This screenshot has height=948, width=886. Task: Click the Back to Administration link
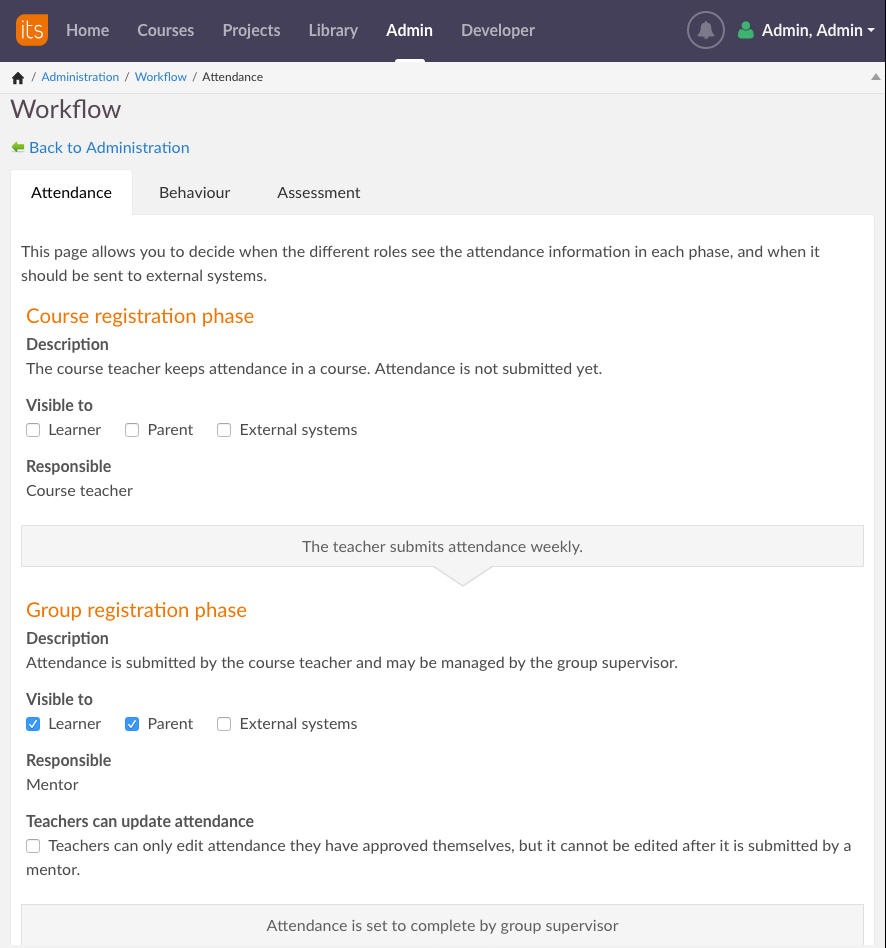click(109, 147)
